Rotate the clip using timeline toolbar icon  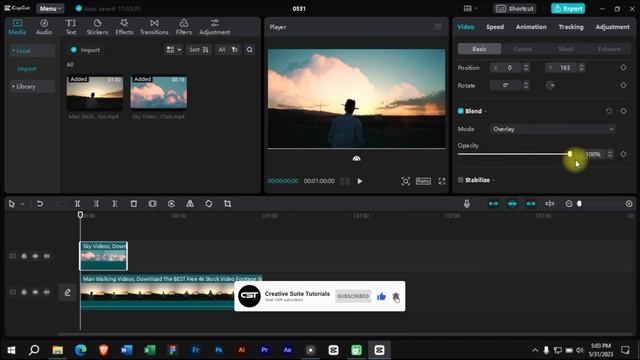(x=209, y=203)
